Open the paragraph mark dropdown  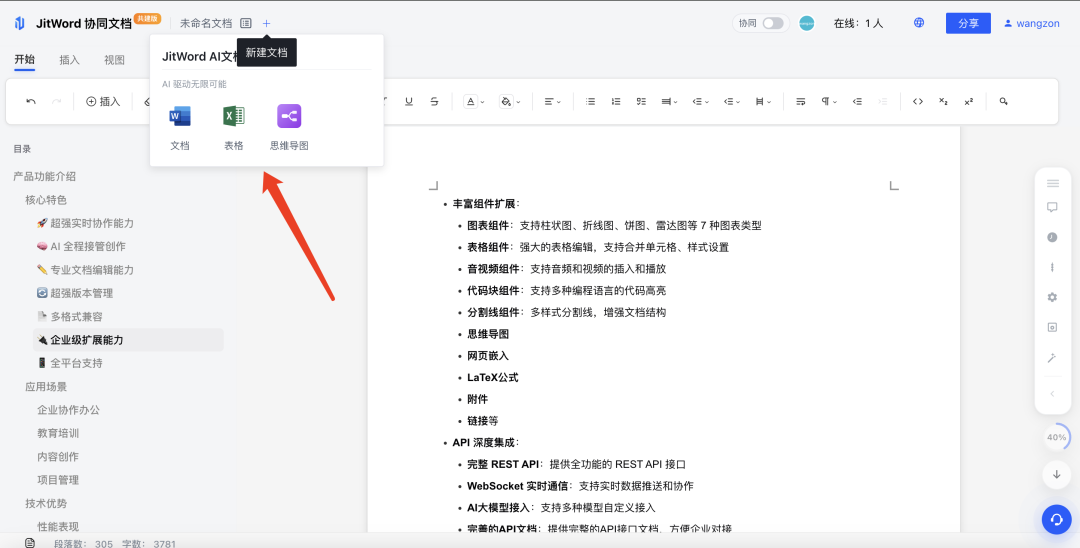pos(829,101)
